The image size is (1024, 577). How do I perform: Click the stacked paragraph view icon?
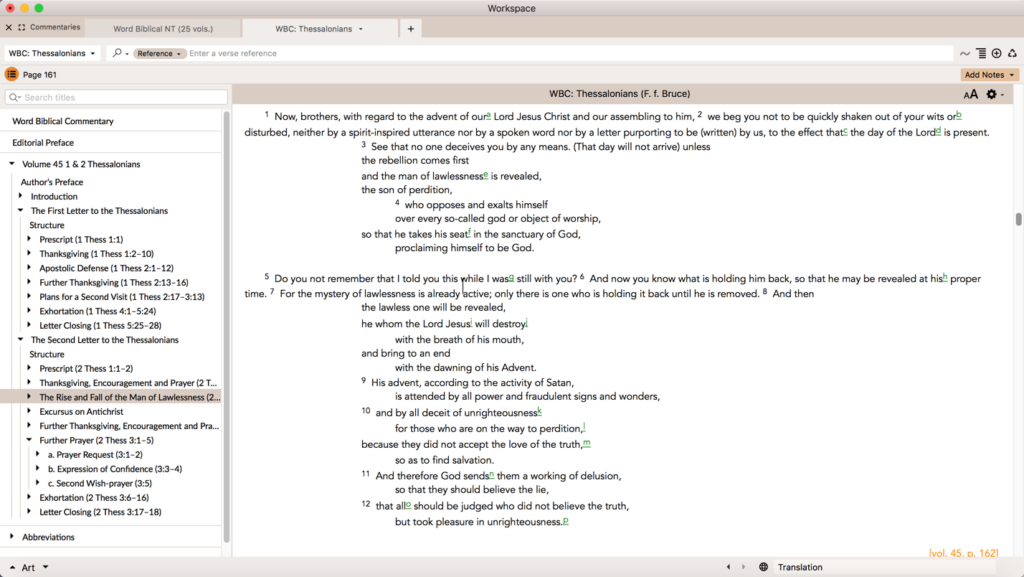[x=981, y=53]
